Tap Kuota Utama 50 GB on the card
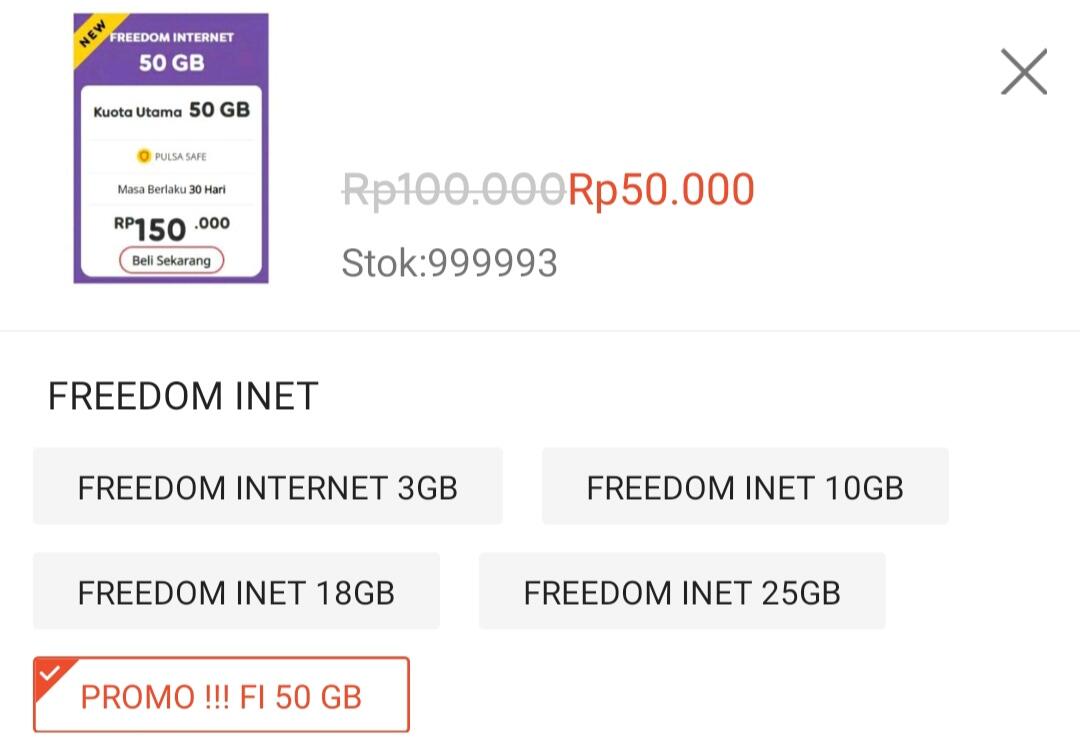Screen dimensions: 1080x747 (170, 111)
